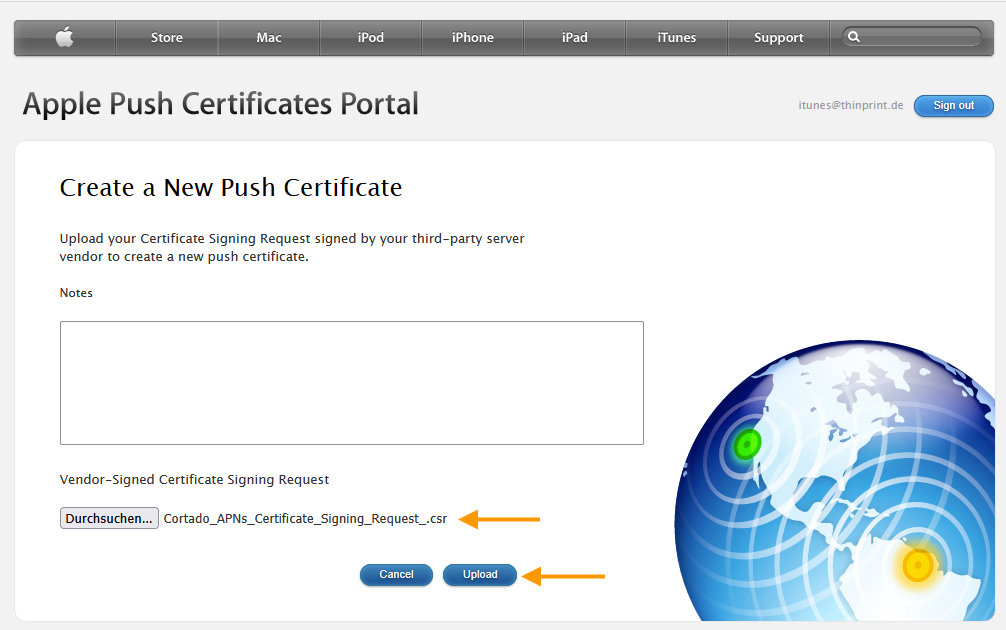Click the Apple Push Certificates Portal title
Image resolution: width=1006 pixels, height=630 pixels.
coord(218,103)
